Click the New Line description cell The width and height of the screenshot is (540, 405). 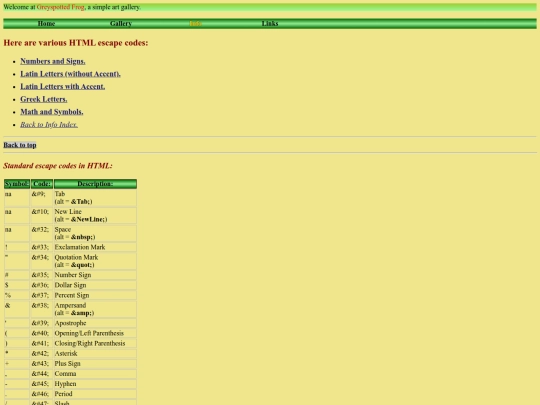(95, 216)
